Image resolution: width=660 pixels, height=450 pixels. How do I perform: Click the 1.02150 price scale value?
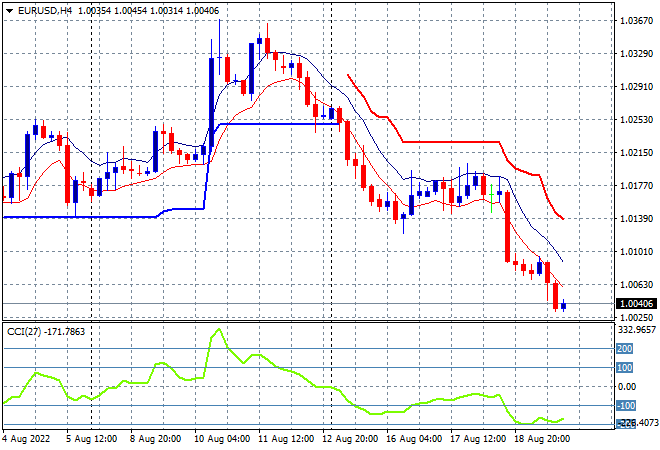point(636,152)
